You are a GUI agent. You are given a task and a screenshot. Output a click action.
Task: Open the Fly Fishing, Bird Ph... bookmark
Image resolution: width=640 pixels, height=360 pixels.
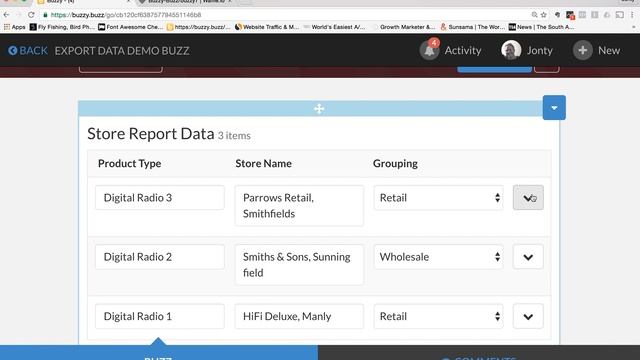point(62,27)
